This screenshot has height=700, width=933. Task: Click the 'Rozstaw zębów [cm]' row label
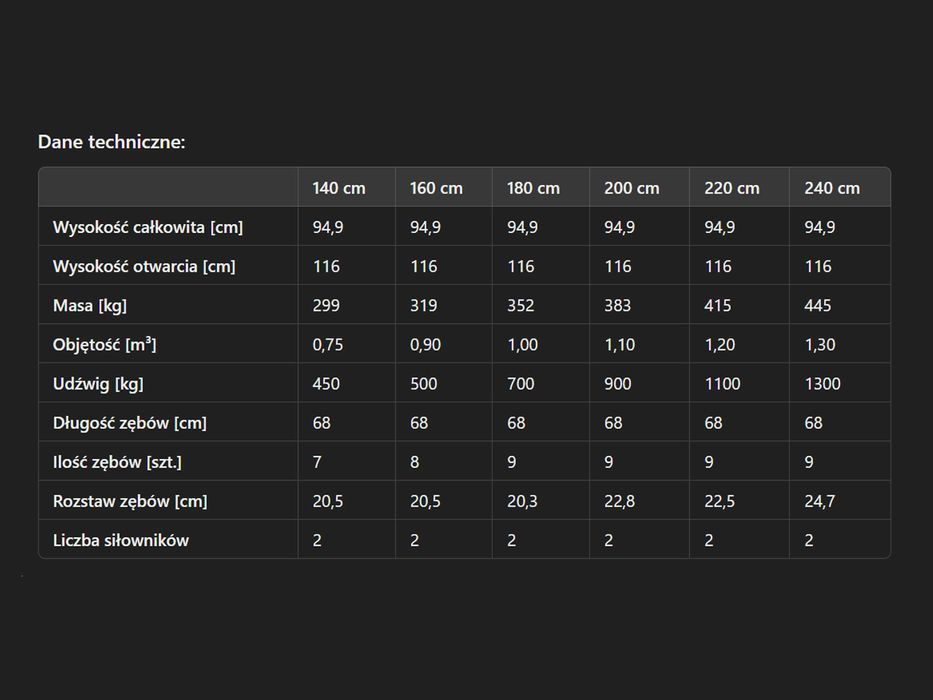[130, 501]
